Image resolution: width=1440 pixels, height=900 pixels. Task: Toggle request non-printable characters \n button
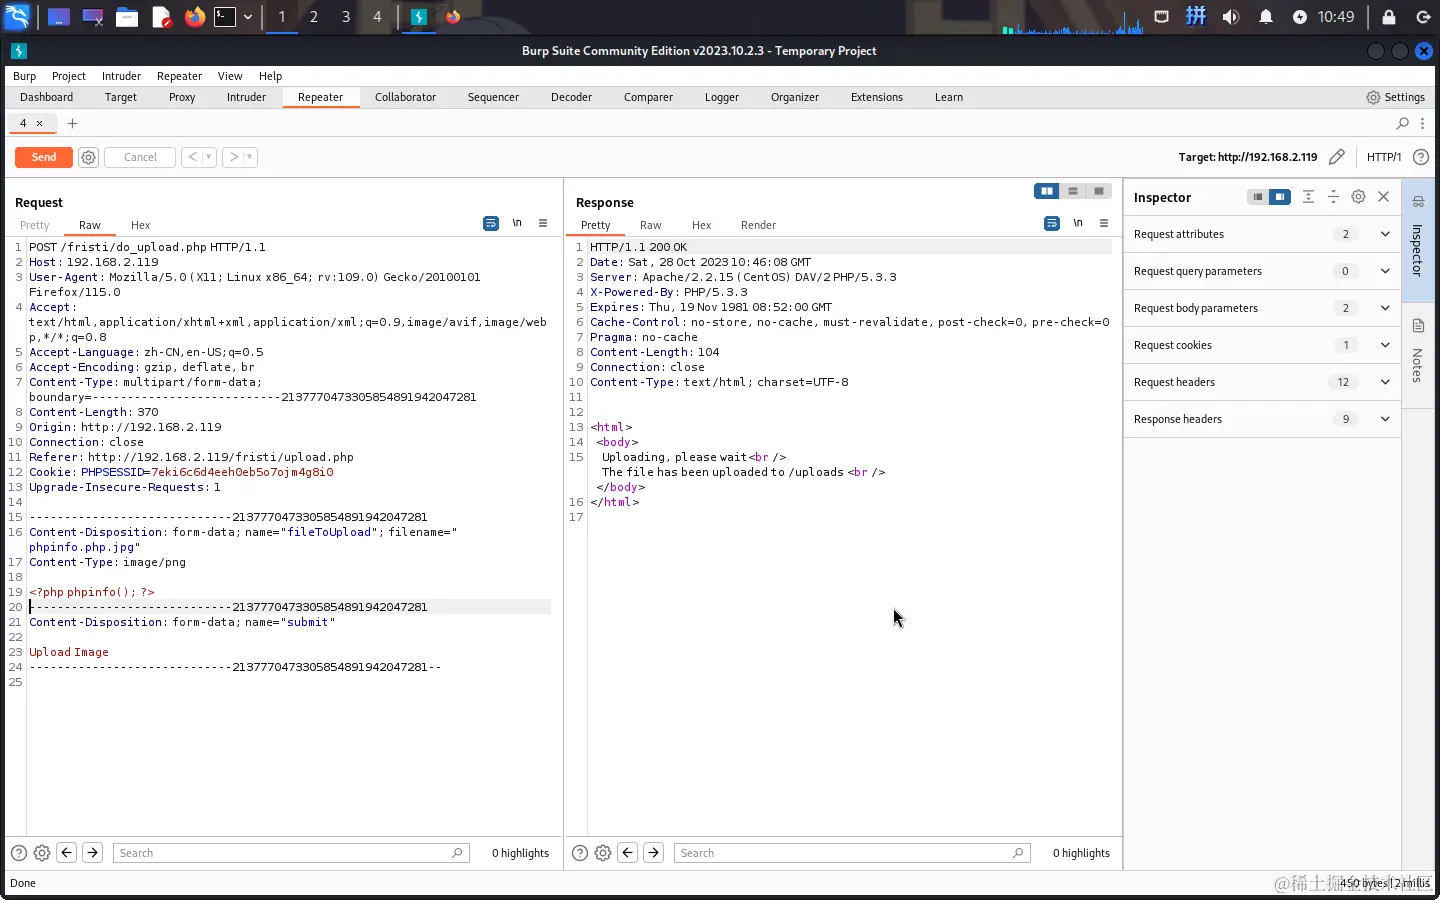(517, 223)
